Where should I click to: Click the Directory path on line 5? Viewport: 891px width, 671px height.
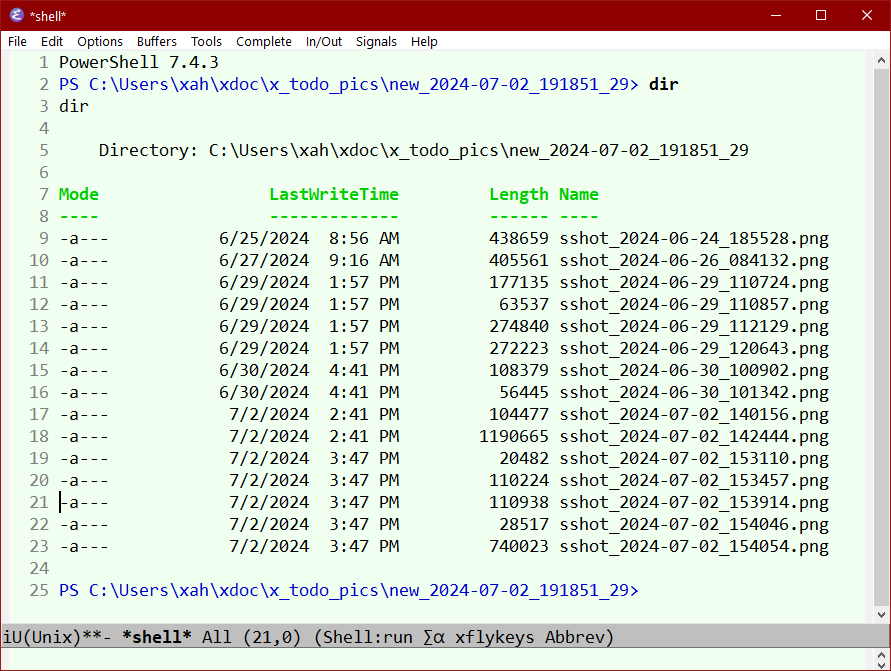point(478,150)
